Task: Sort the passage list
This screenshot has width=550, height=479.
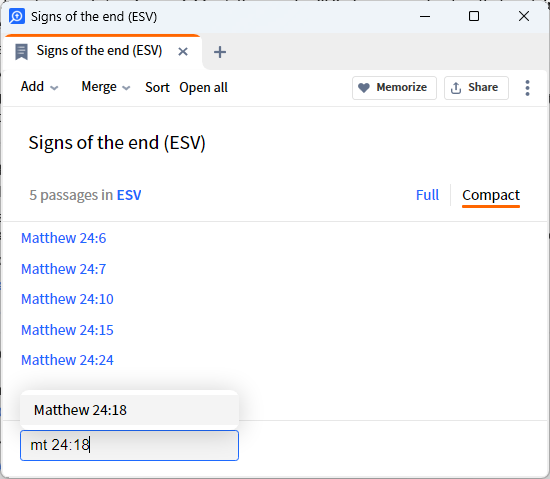Action: 157,87
